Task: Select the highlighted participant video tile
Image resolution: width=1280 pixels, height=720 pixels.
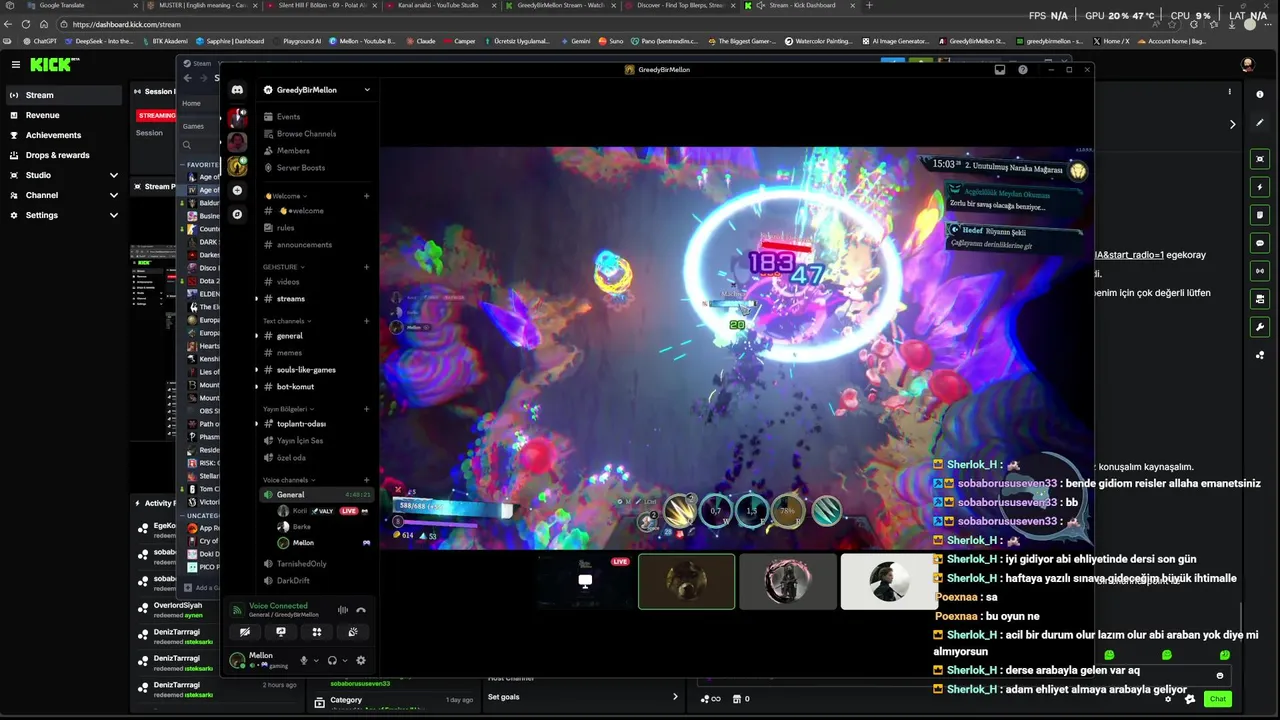Action: 686,582
